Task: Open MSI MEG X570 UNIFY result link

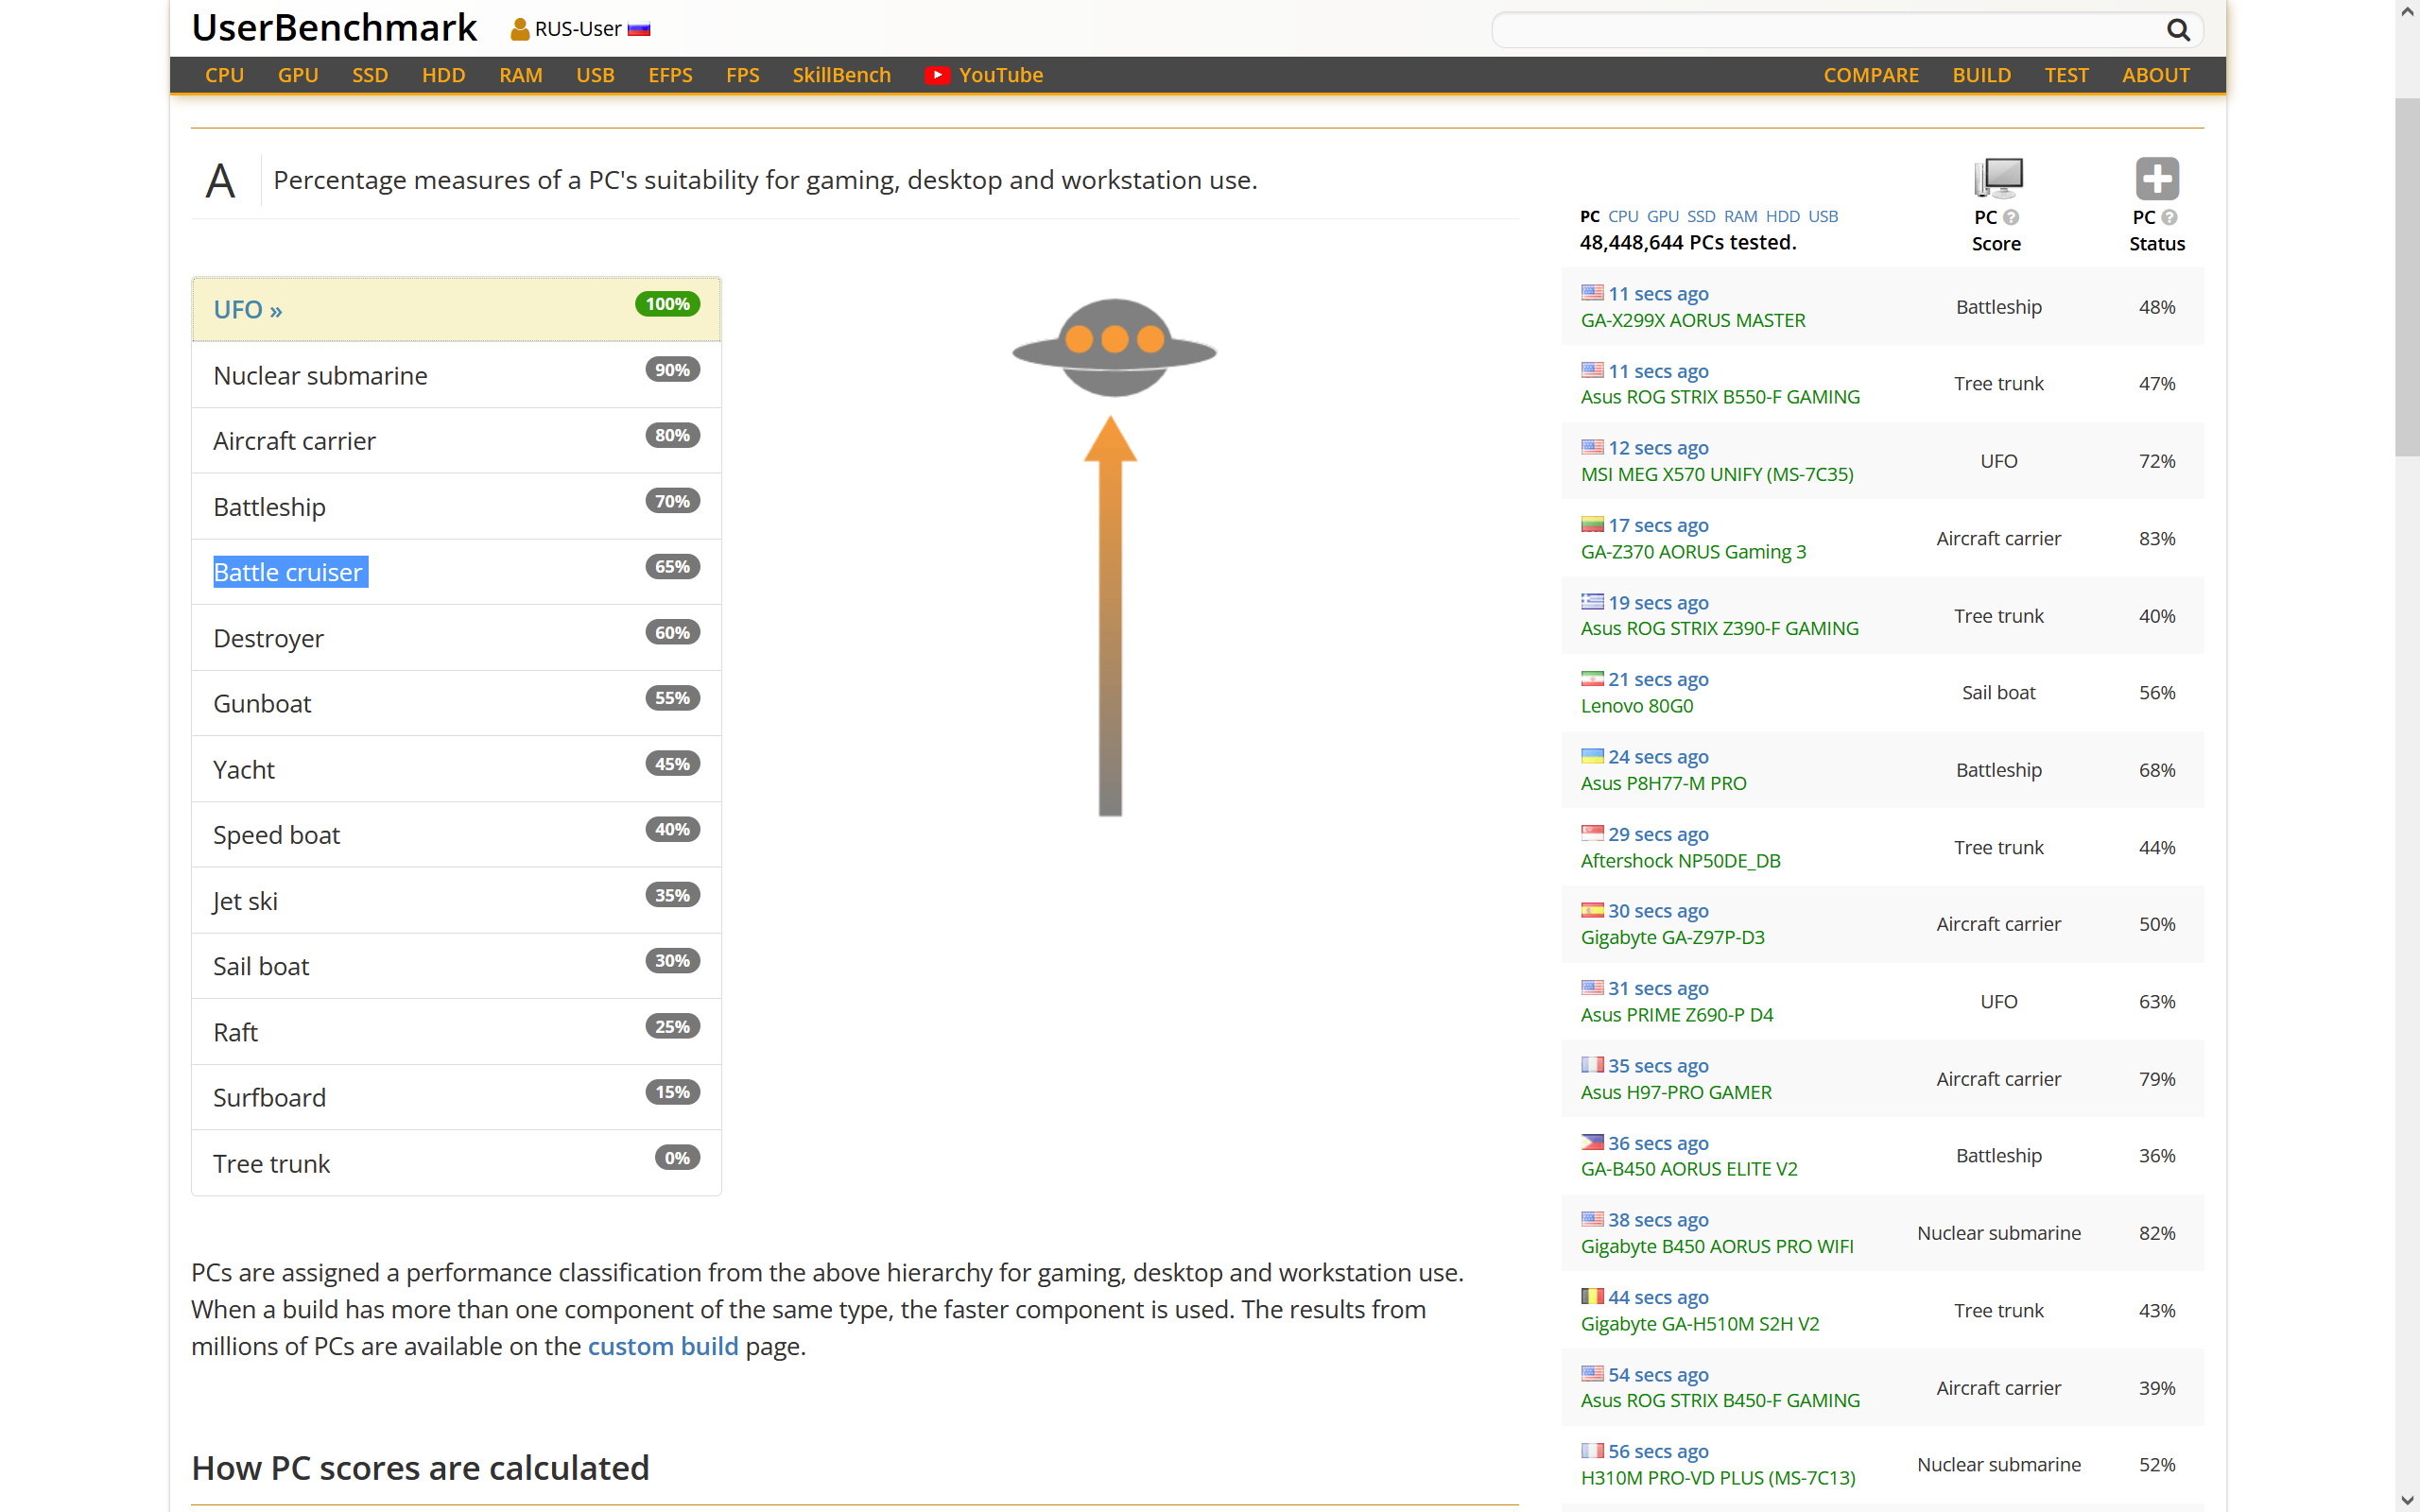Action: pyautogui.click(x=1716, y=474)
